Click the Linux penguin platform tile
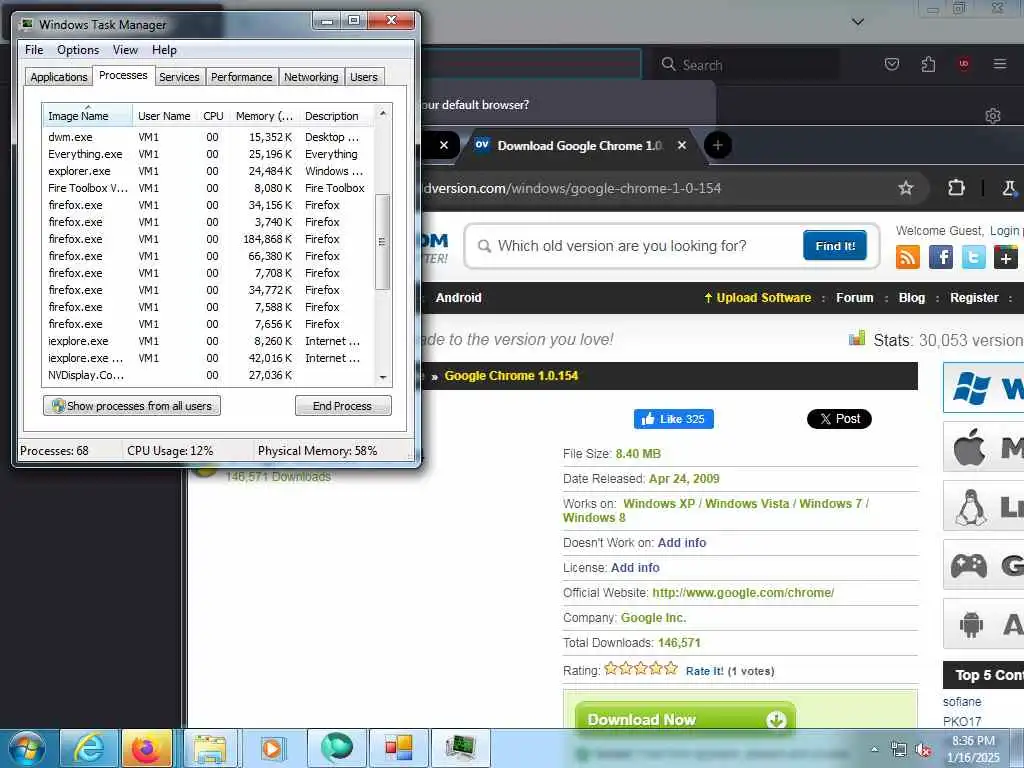 tap(984, 505)
